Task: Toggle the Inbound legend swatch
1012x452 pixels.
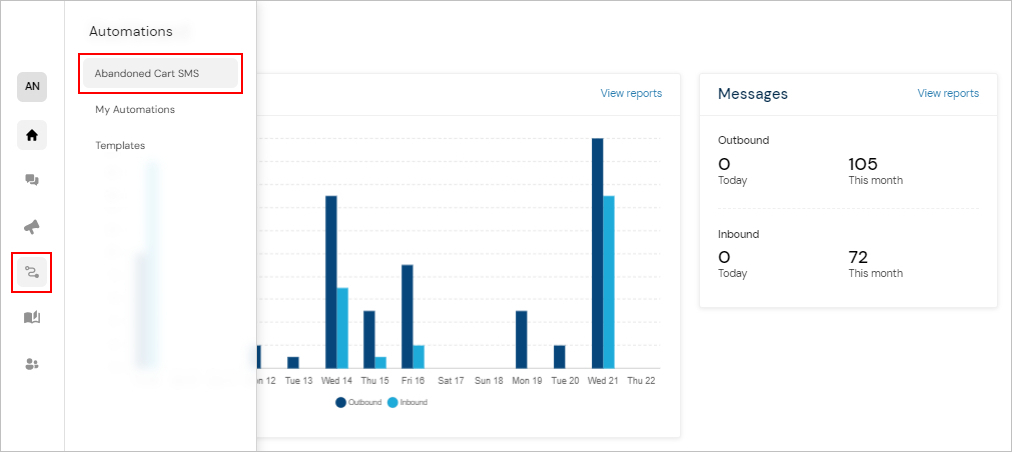Action: (393, 402)
